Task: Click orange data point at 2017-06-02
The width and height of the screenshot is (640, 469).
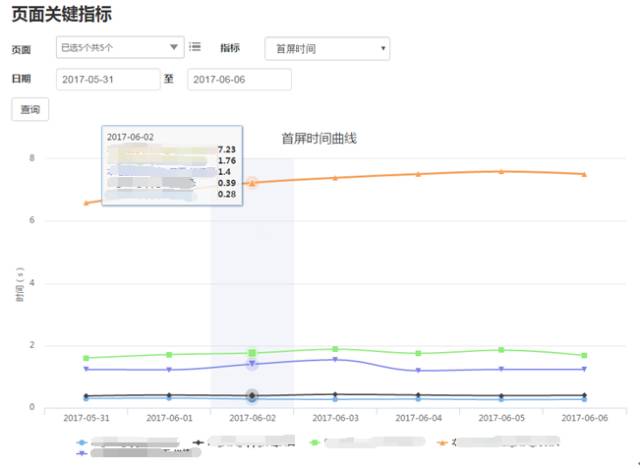Action: [x=252, y=183]
